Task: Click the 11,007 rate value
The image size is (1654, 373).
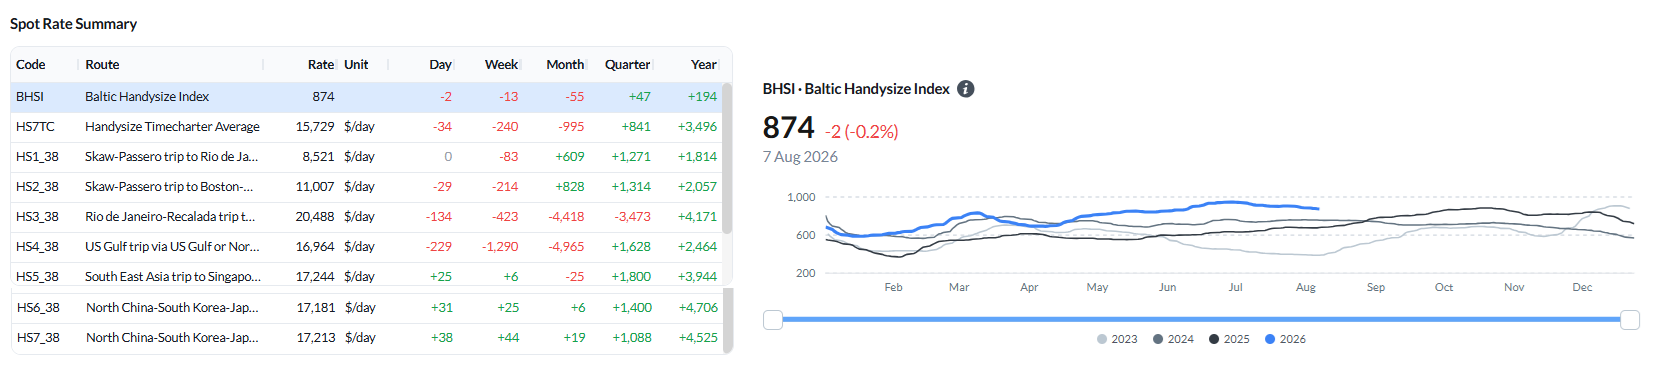Action: 315,187
